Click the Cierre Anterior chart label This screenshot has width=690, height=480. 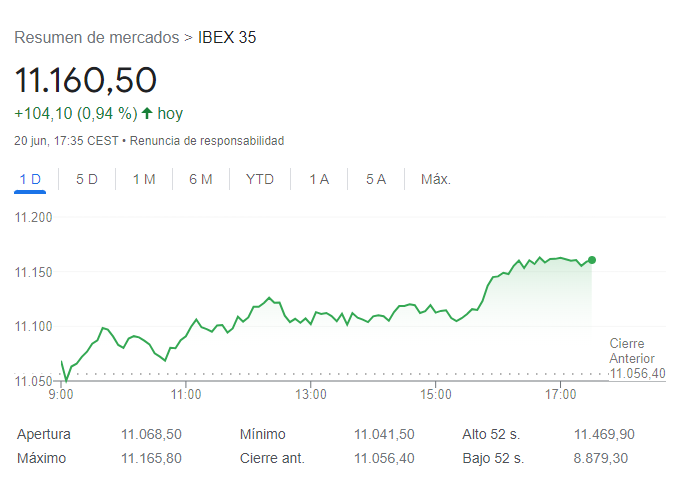point(632,351)
